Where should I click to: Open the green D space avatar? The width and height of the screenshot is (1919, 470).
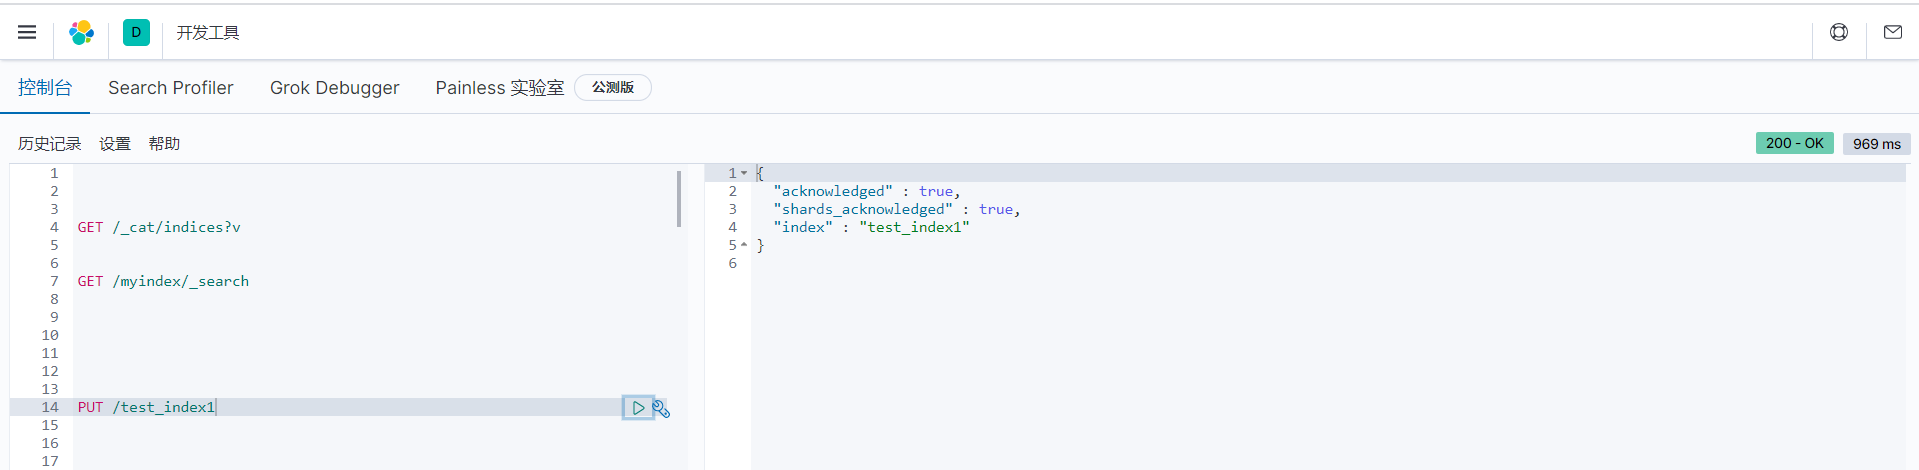[136, 32]
